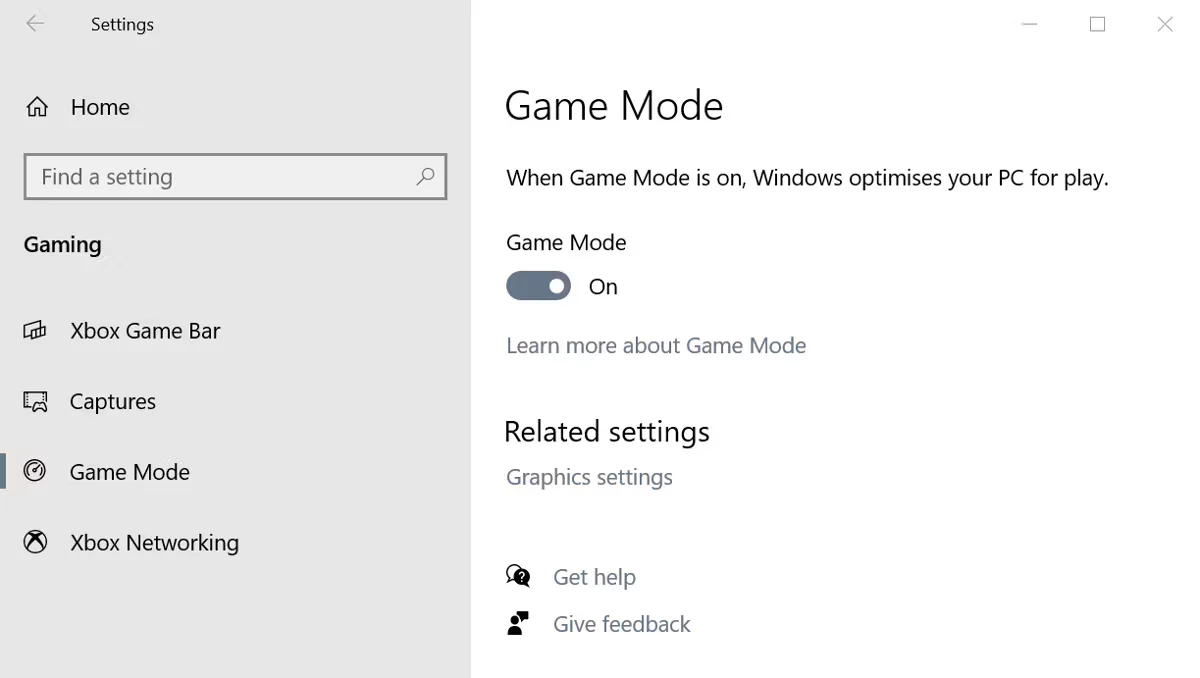Select Game Mode in the sidebar
Viewport: 1200px width, 678px height.
pos(130,472)
